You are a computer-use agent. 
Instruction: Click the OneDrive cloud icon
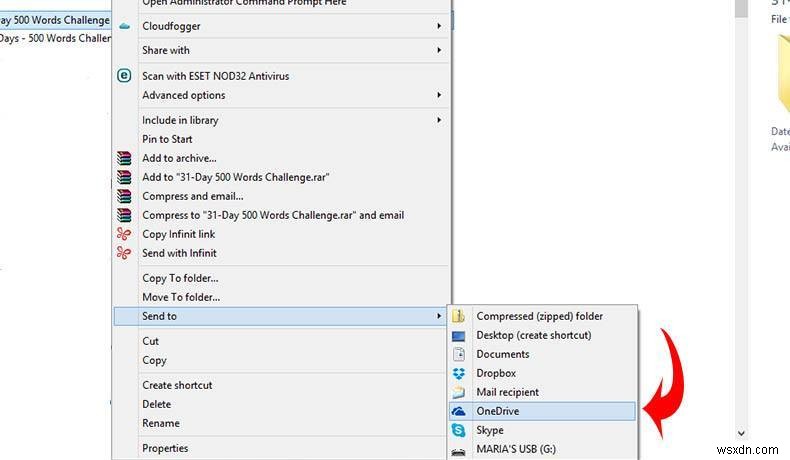(x=458, y=411)
